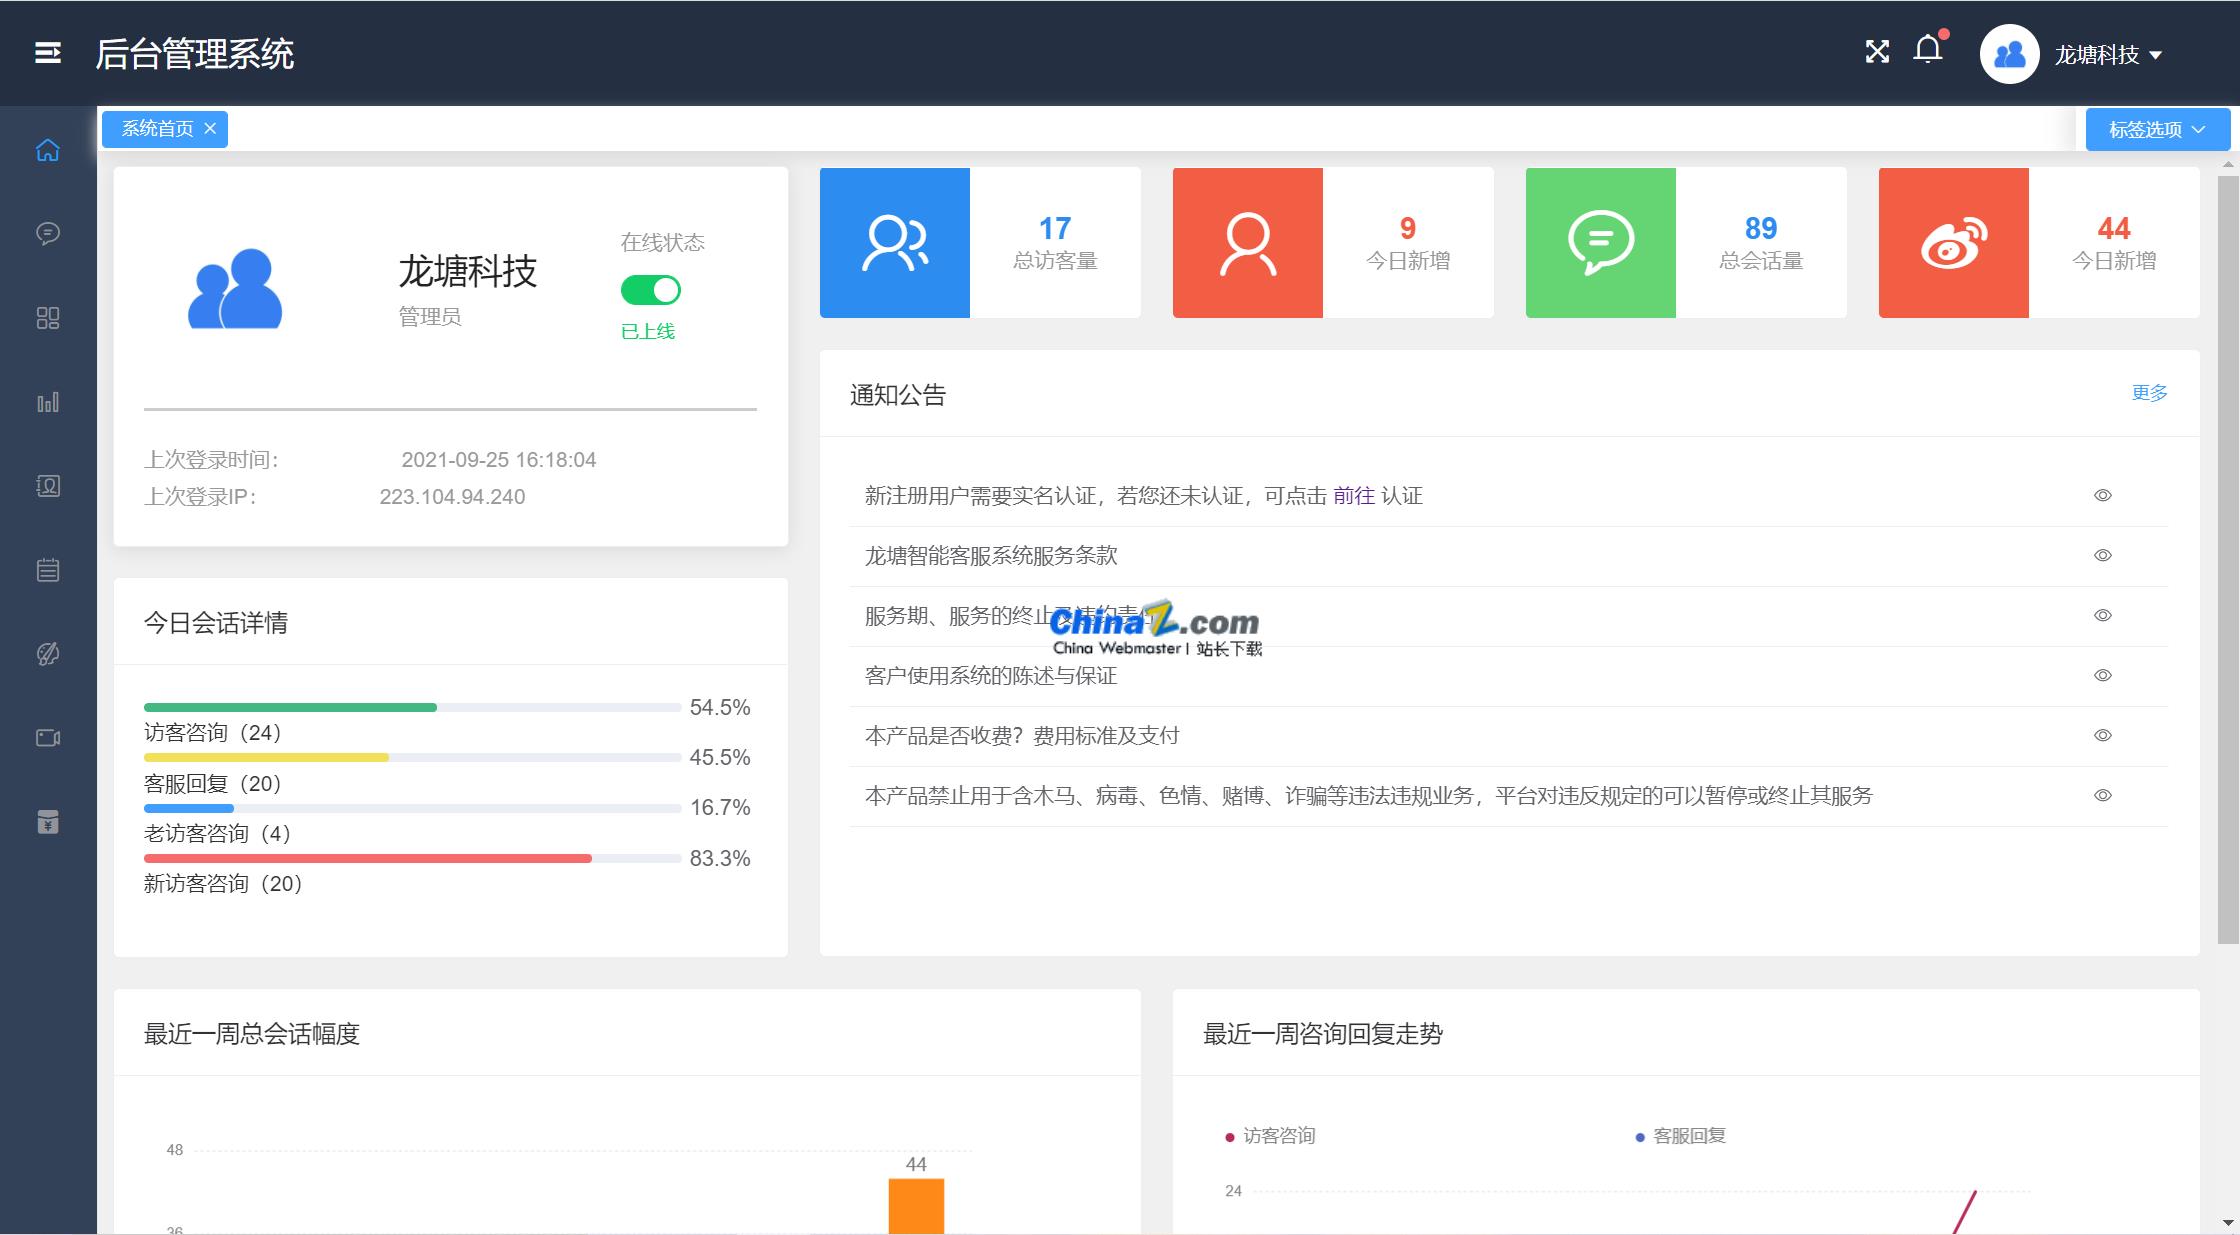The image size is (2240, 1235).
Task: Open the leaf/feather icon in sidebar
Action: 48,654
